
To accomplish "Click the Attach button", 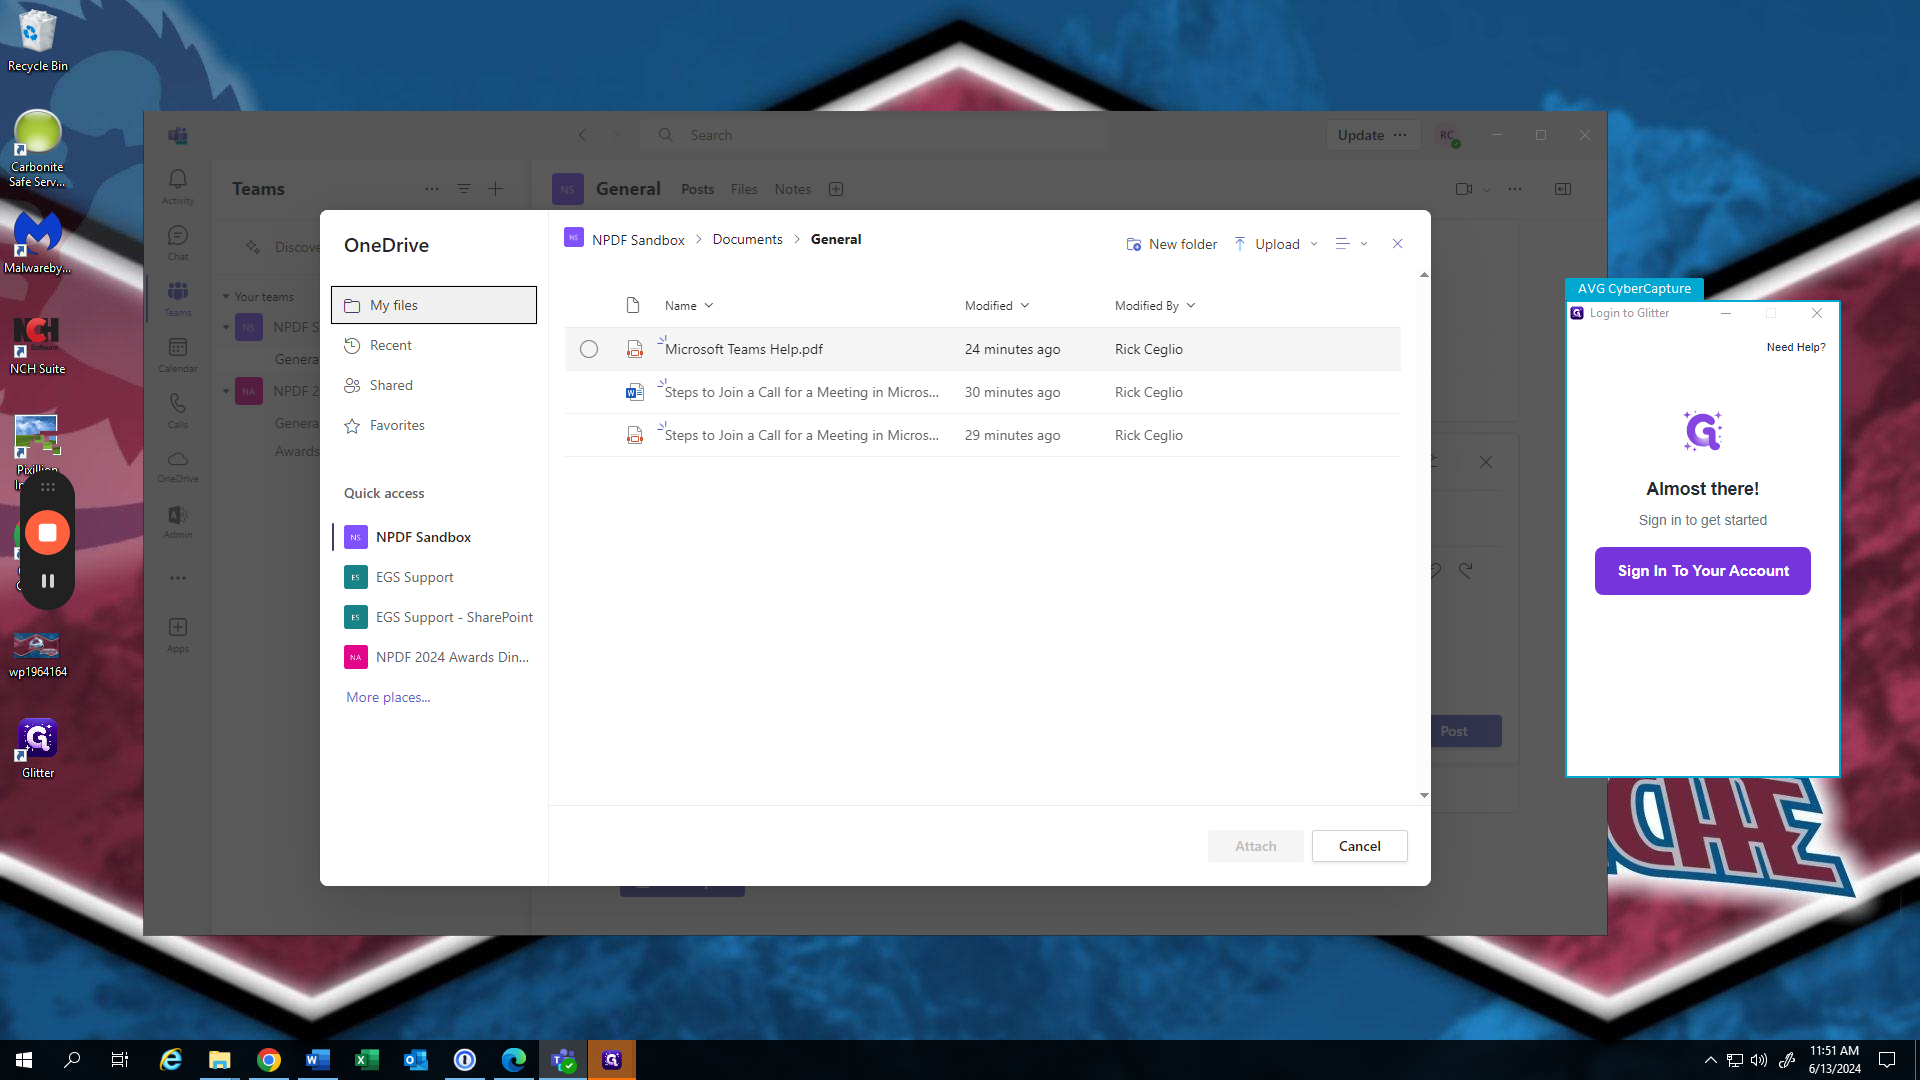I will (x=1256, y=846).
